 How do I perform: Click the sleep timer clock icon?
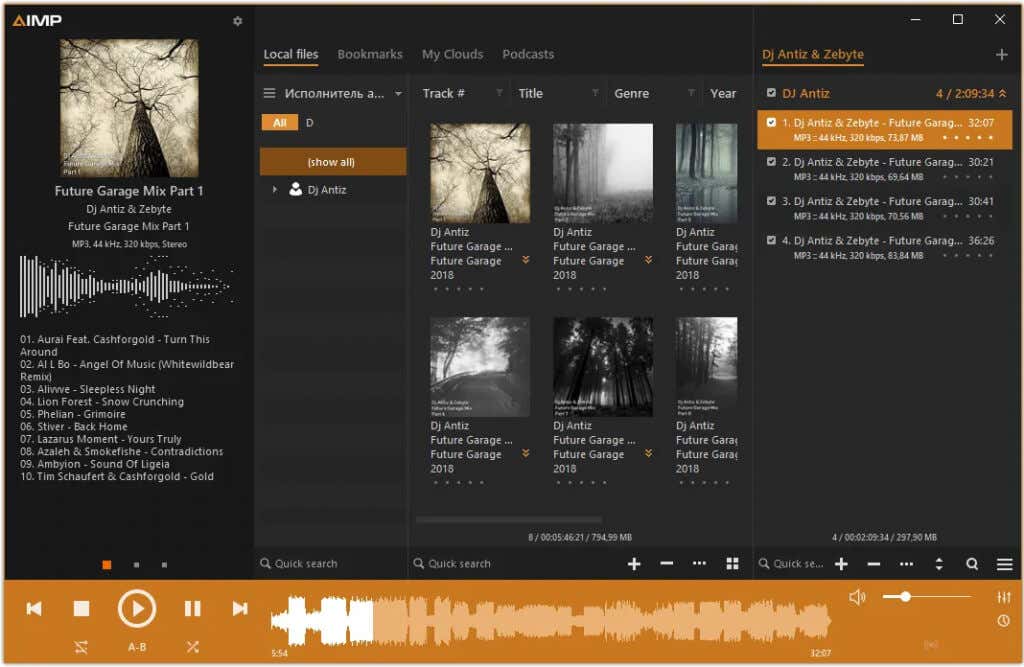click(1003, 621)
